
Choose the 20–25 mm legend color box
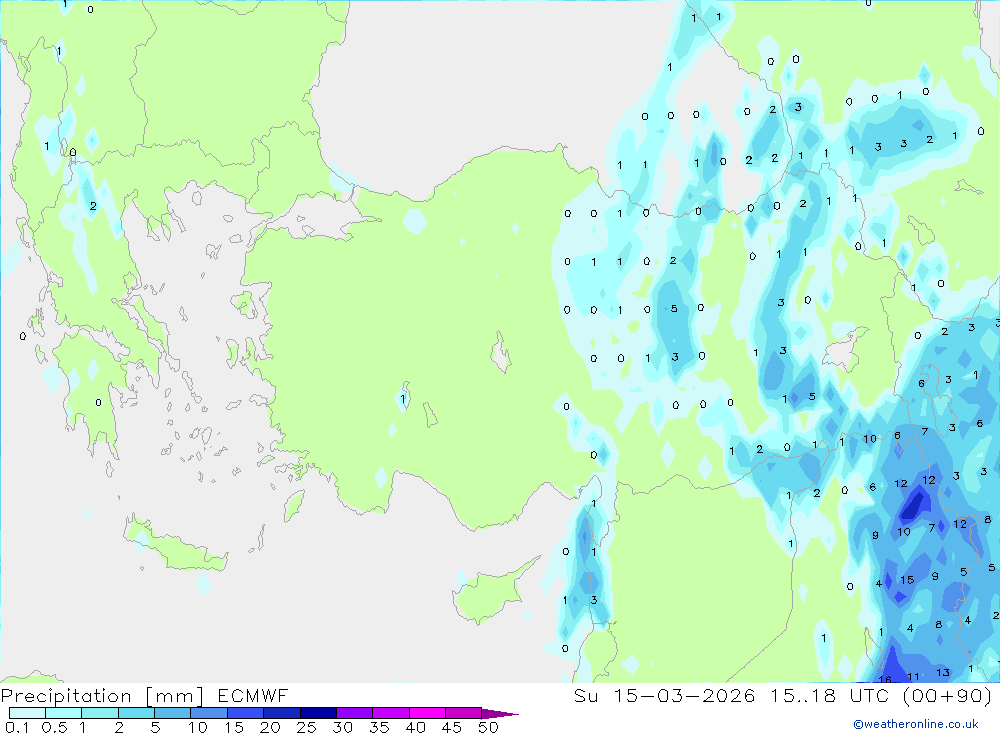pos(282,713)
